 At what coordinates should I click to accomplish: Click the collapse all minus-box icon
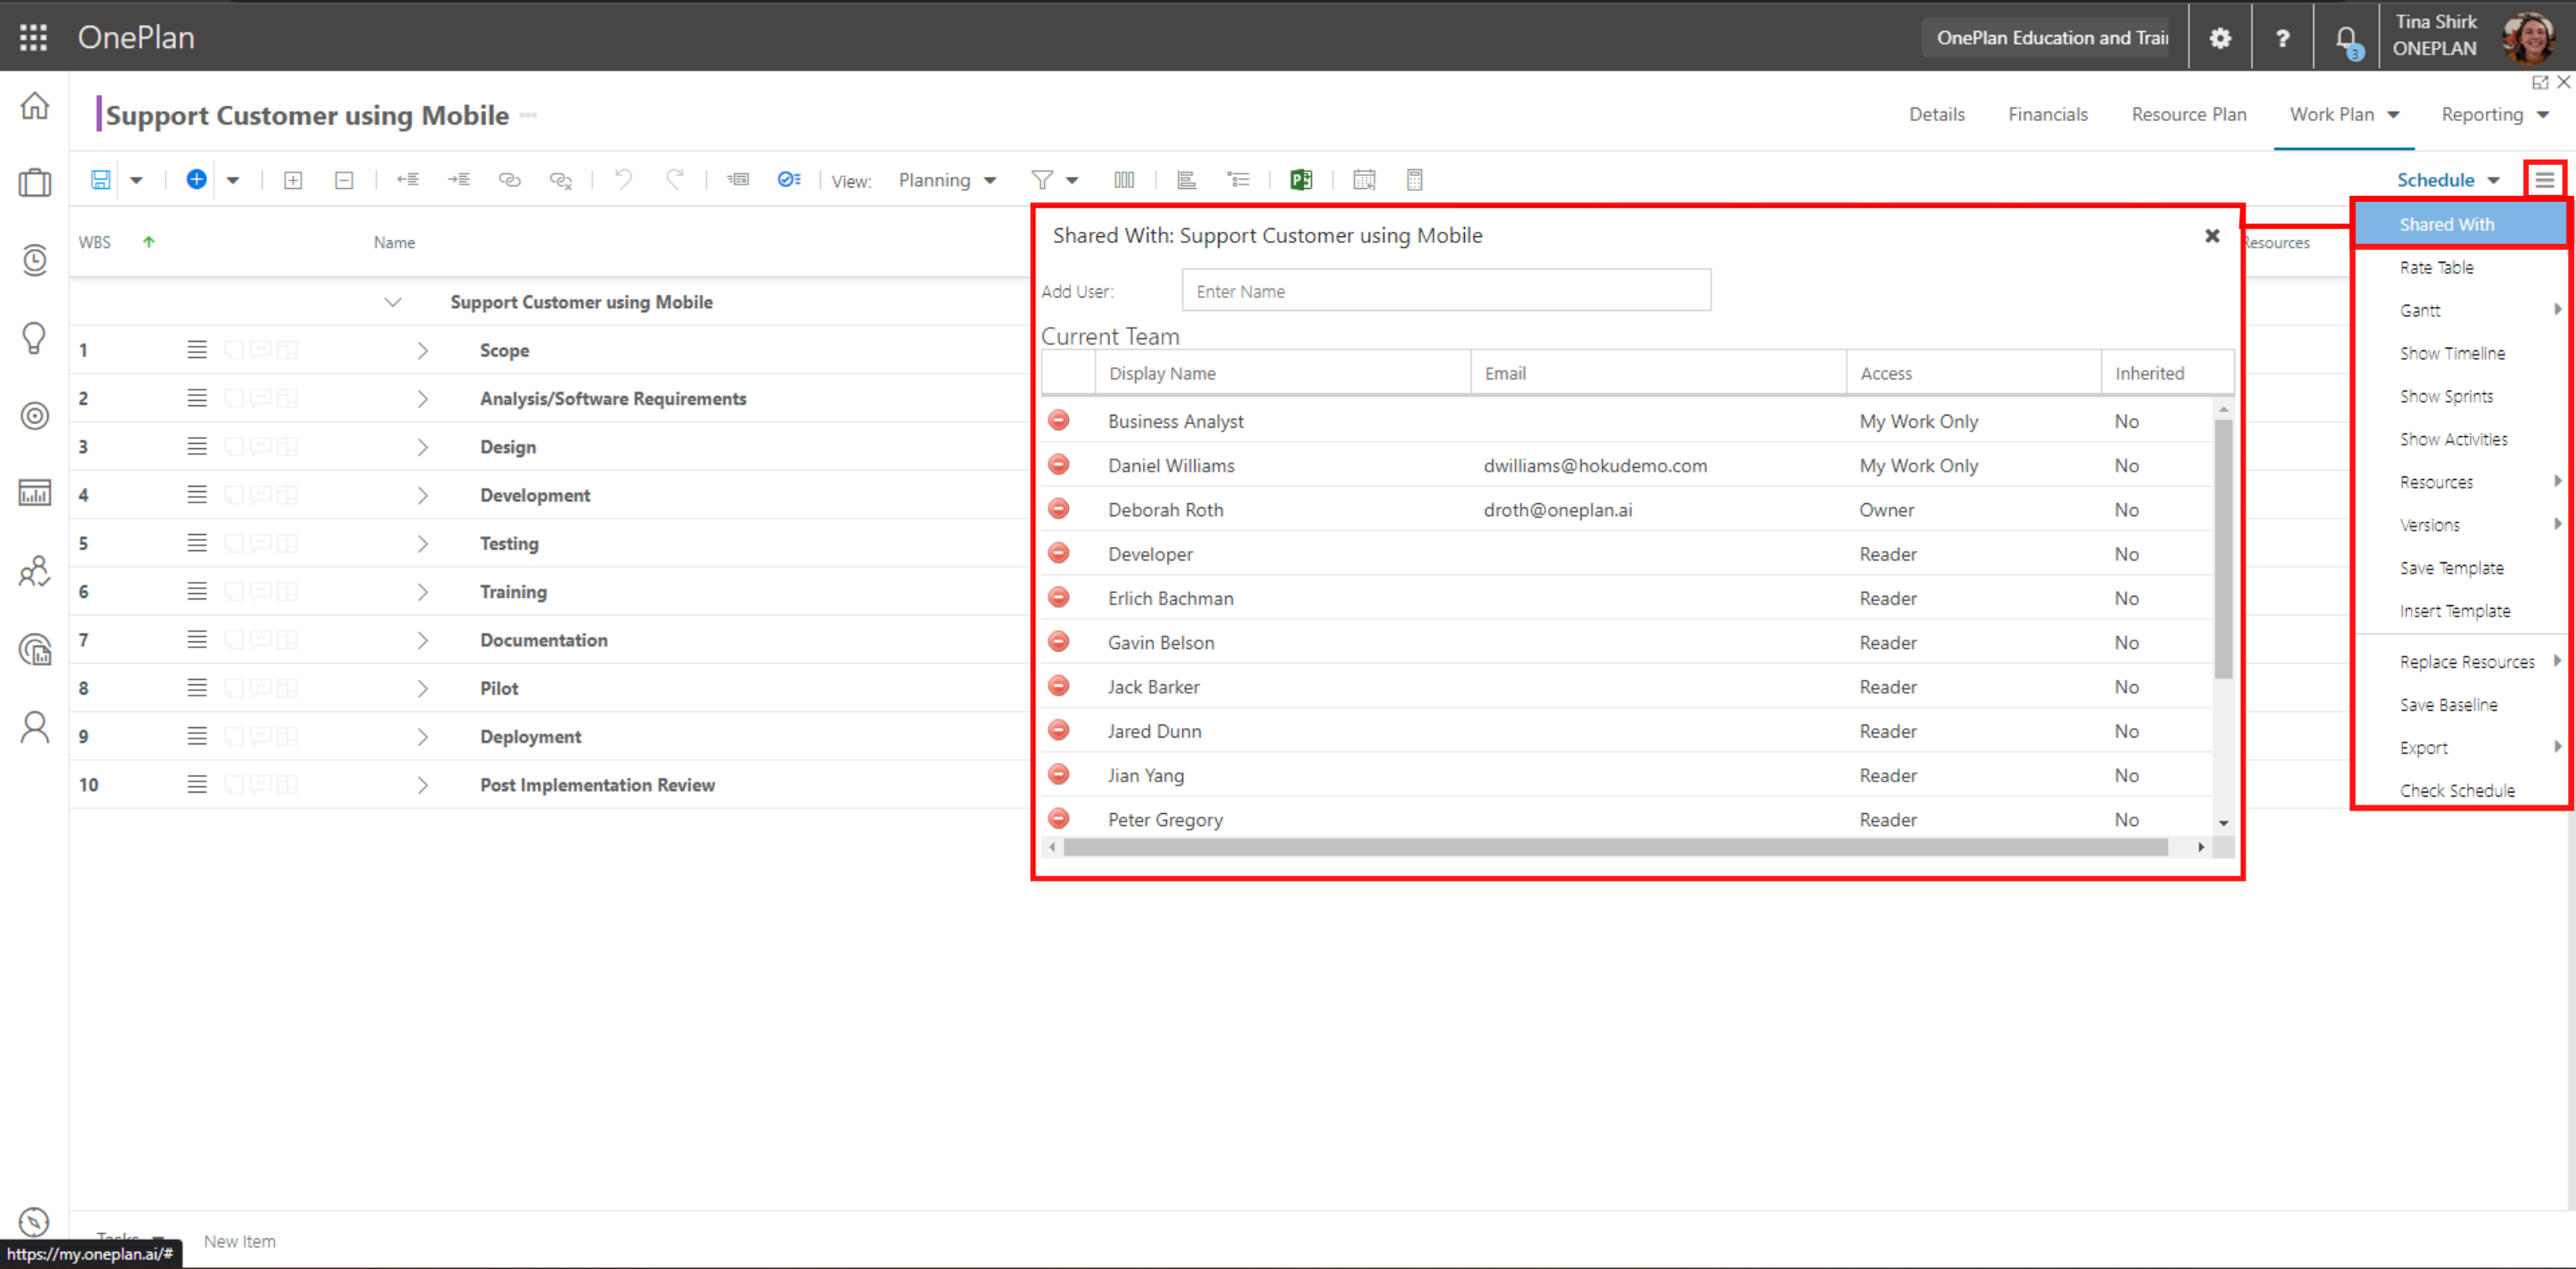343,180
